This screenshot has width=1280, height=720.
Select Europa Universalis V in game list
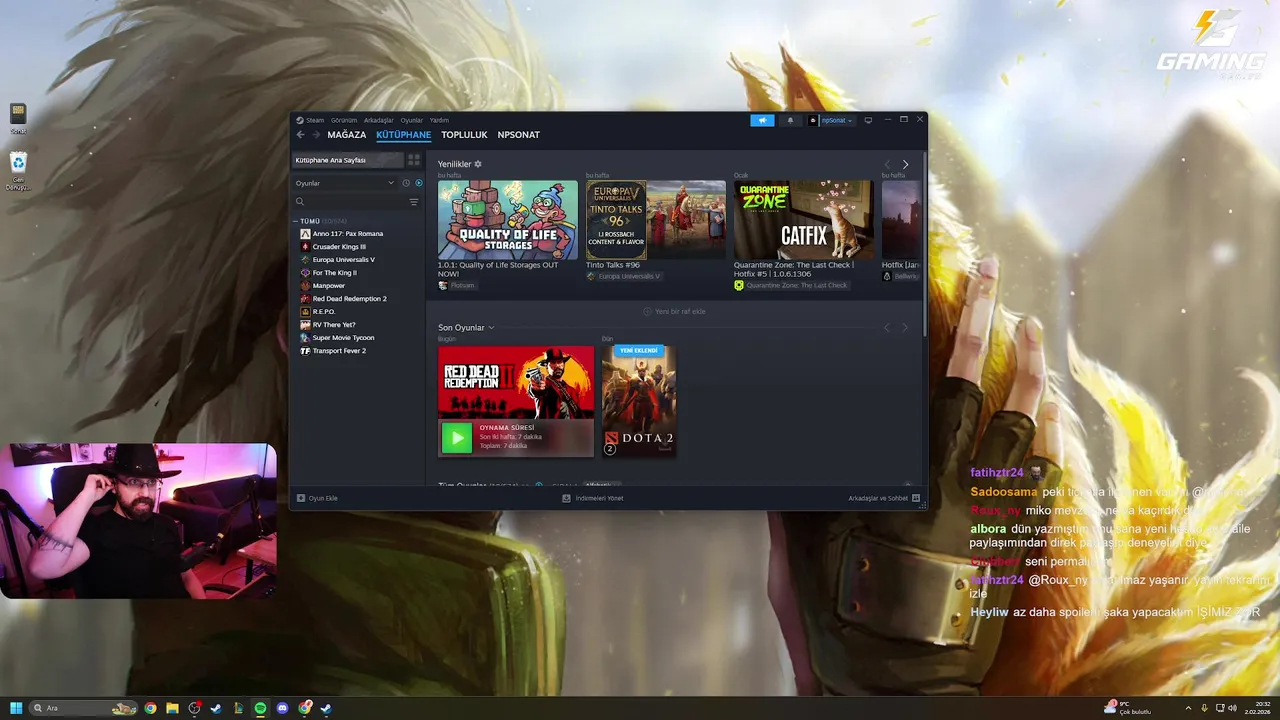[x=343, y=260]
